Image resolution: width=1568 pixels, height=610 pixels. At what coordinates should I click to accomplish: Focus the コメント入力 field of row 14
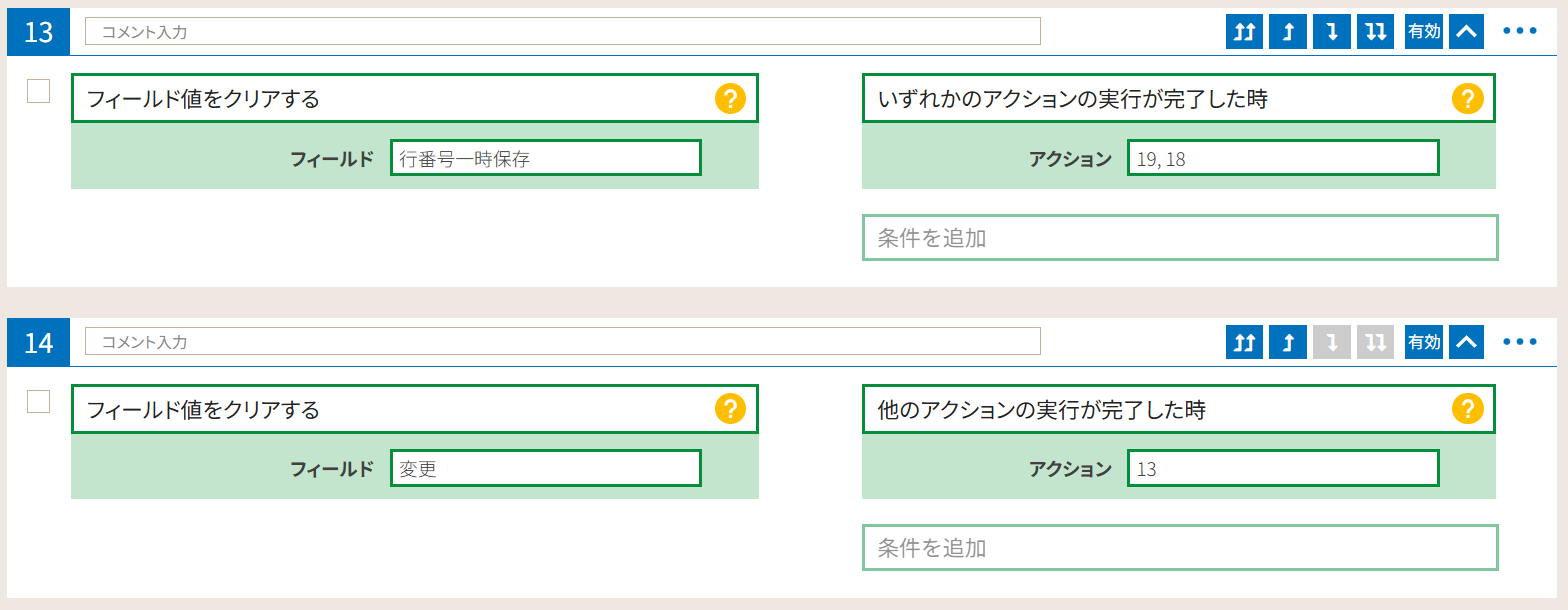click(563, 342)
